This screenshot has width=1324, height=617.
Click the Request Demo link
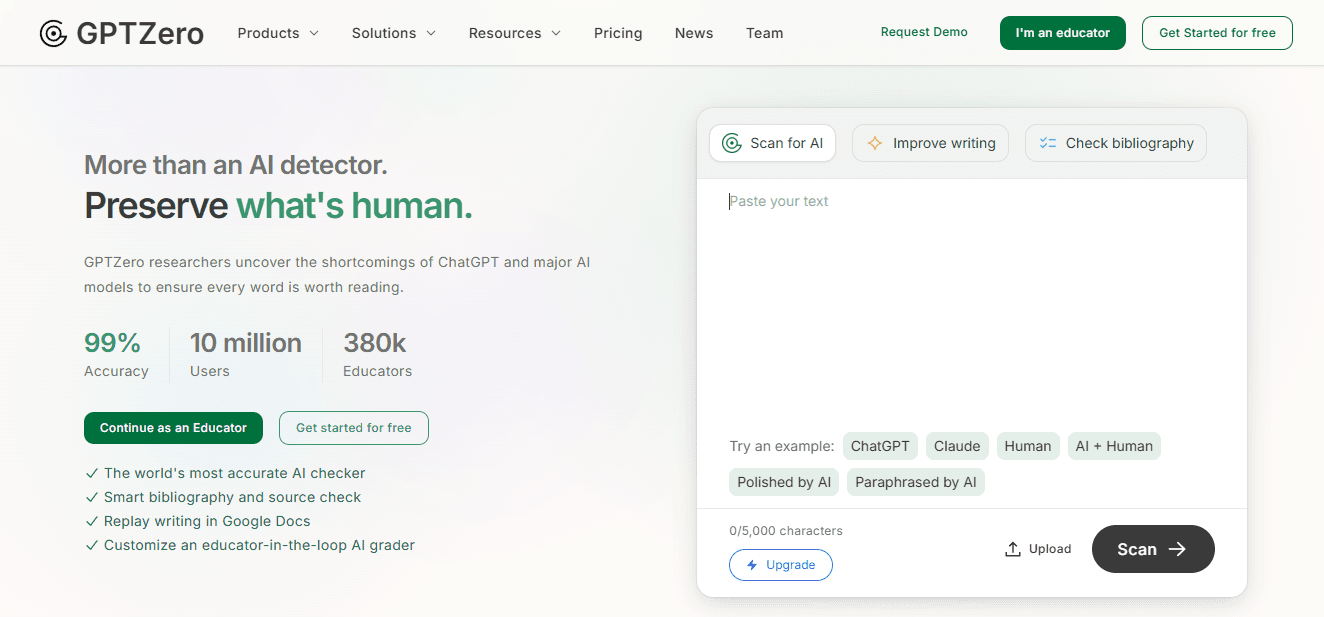(924, 32)
